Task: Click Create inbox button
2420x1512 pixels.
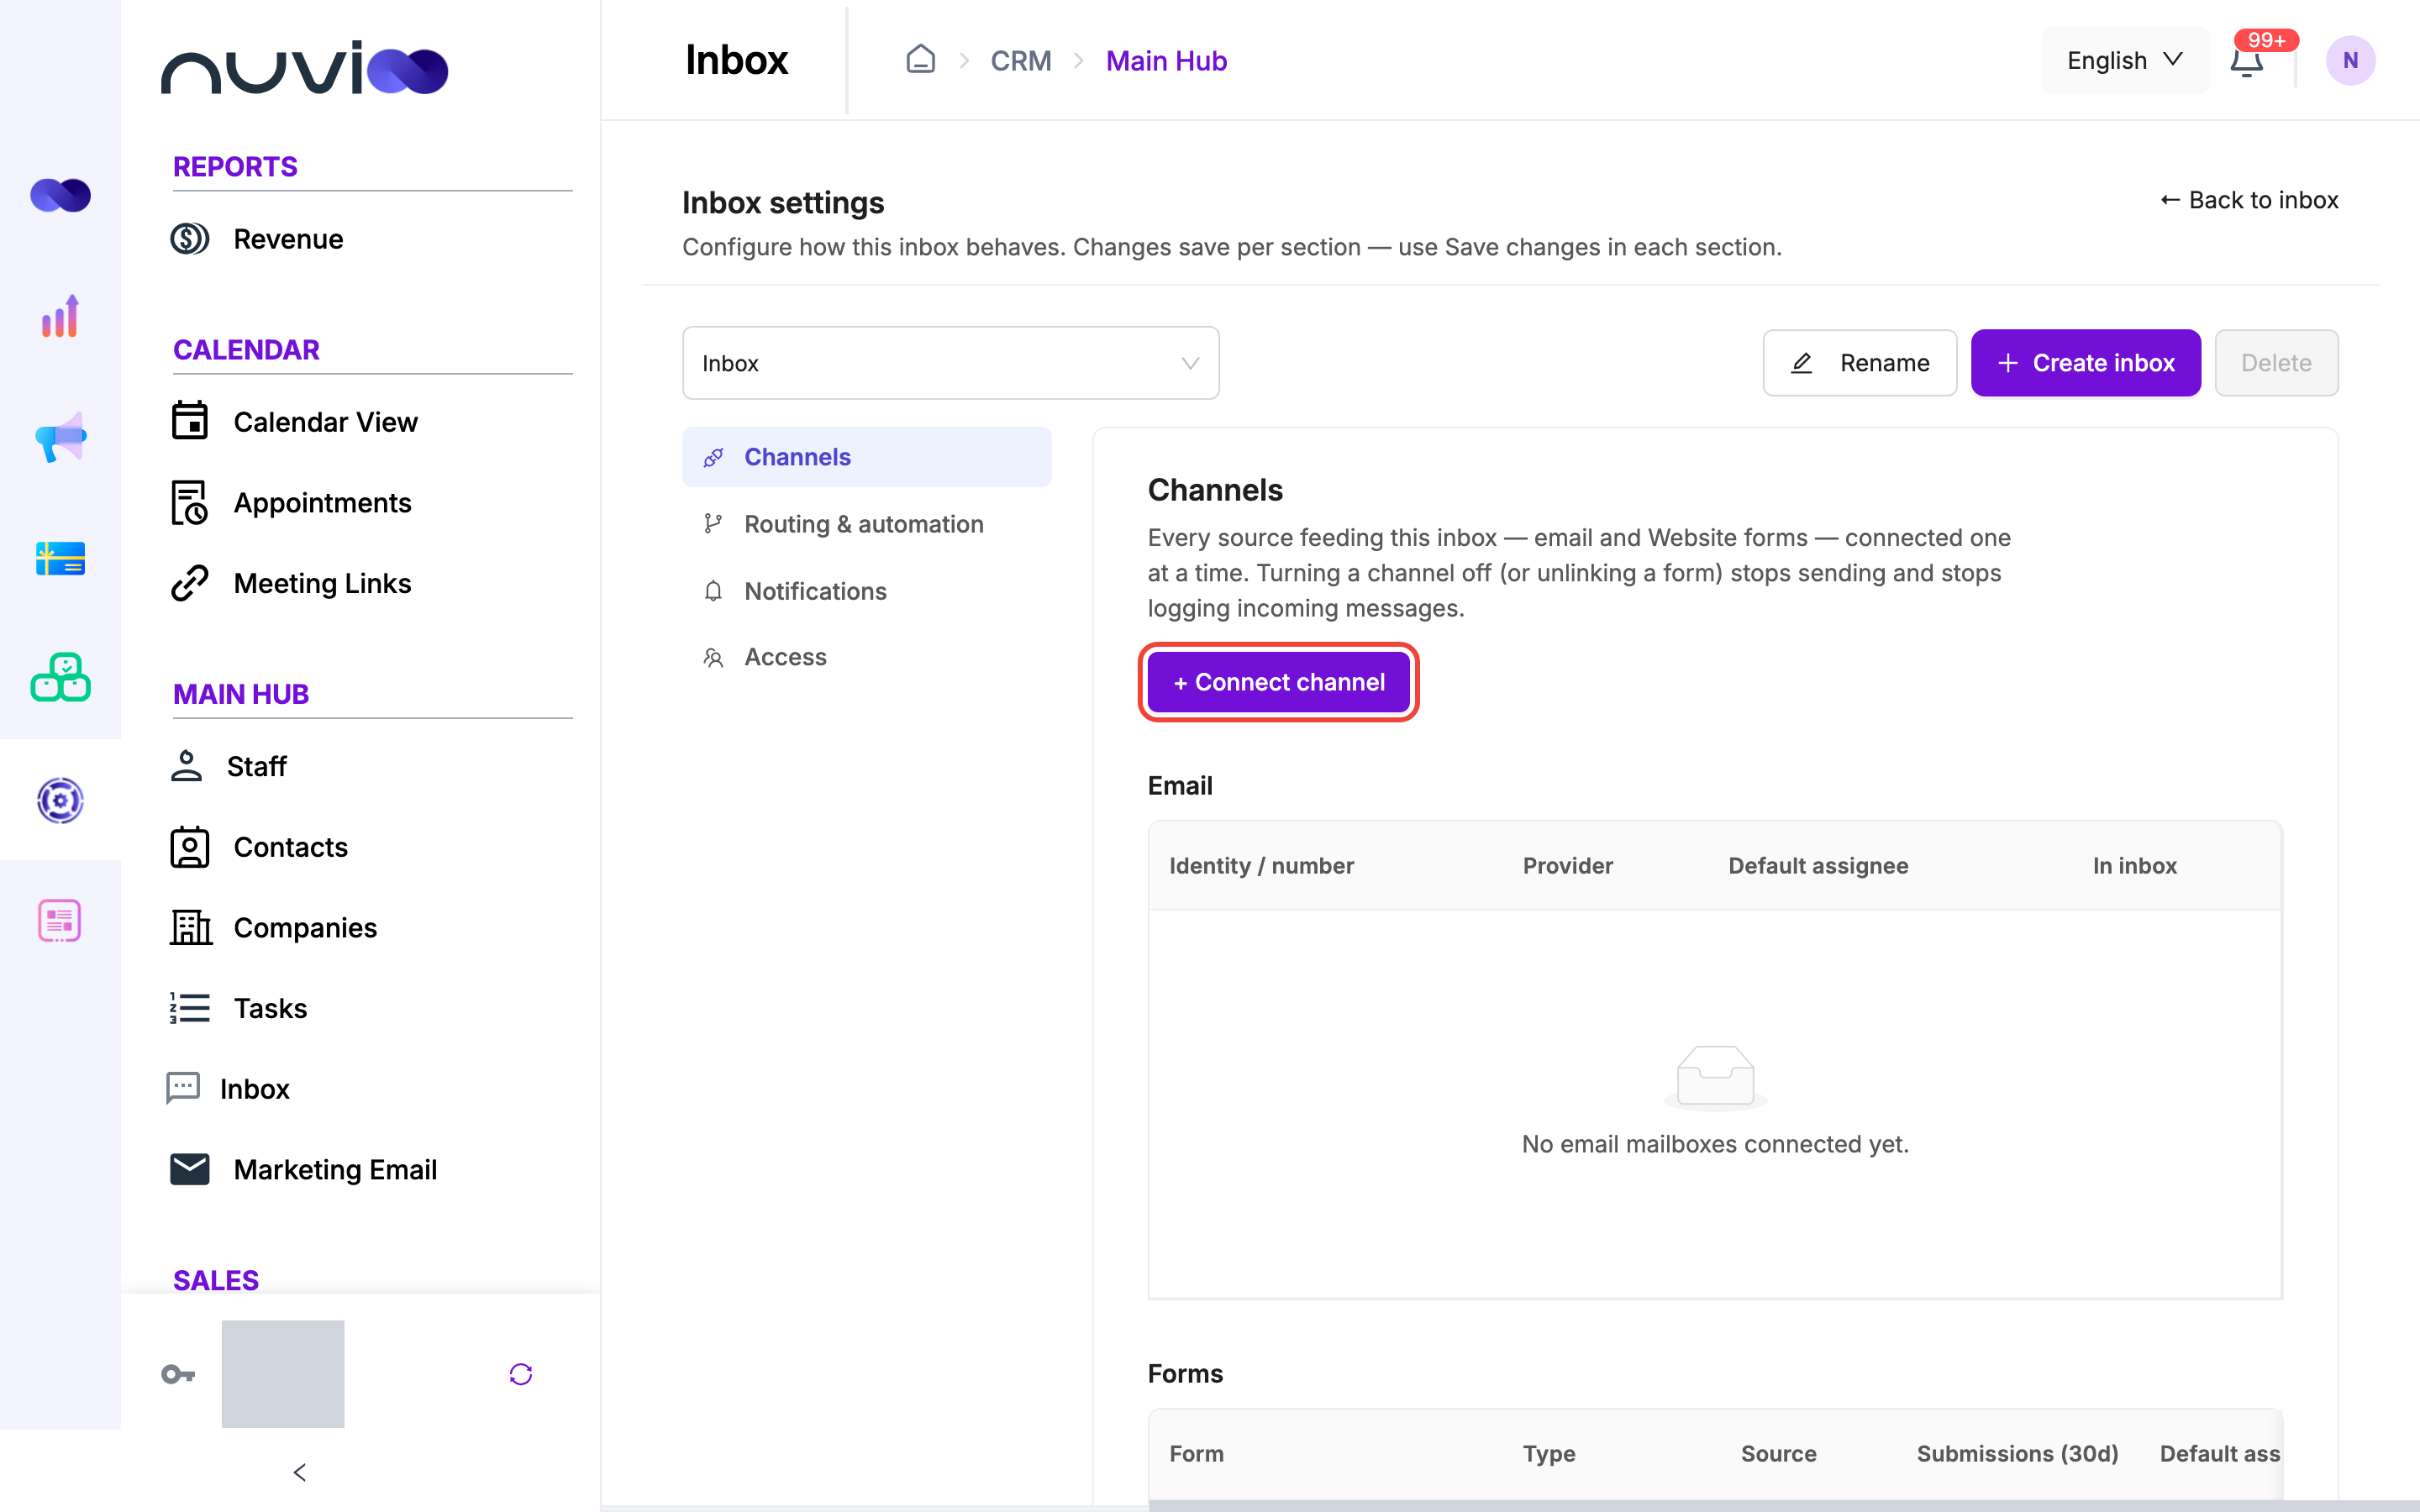Action: click(2085, 363)
